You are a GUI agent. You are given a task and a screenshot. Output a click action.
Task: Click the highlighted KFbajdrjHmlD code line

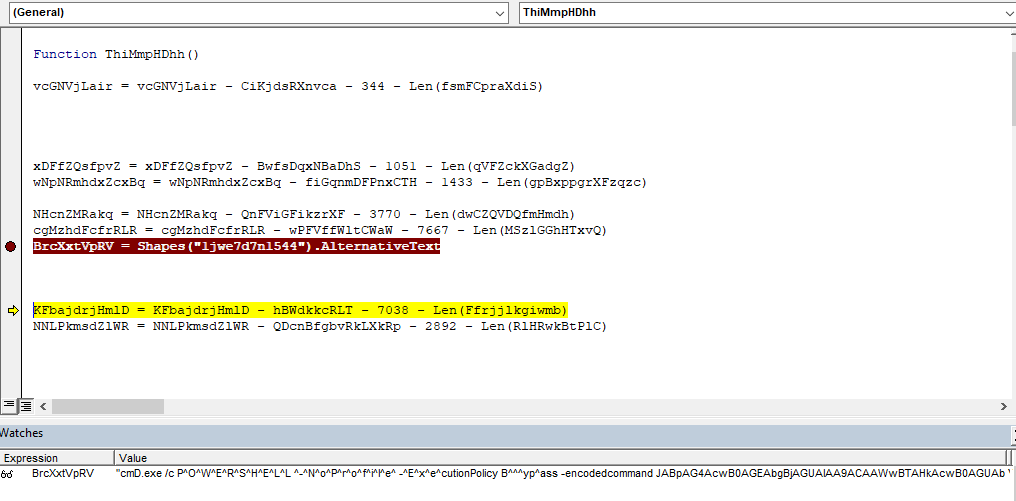tap(300, 310)
